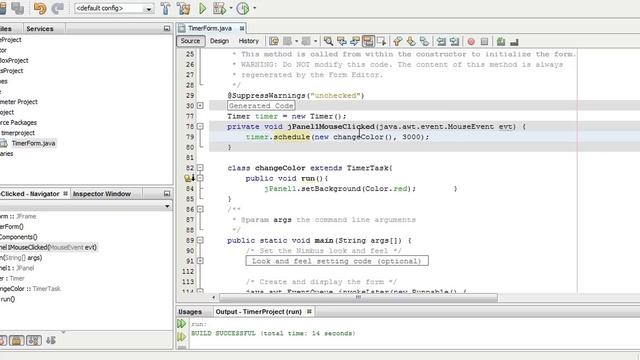This screenshot has height=360, width=640.
Task: Switch to Source view
Action: pyautogui.click(x=190, y=41)
